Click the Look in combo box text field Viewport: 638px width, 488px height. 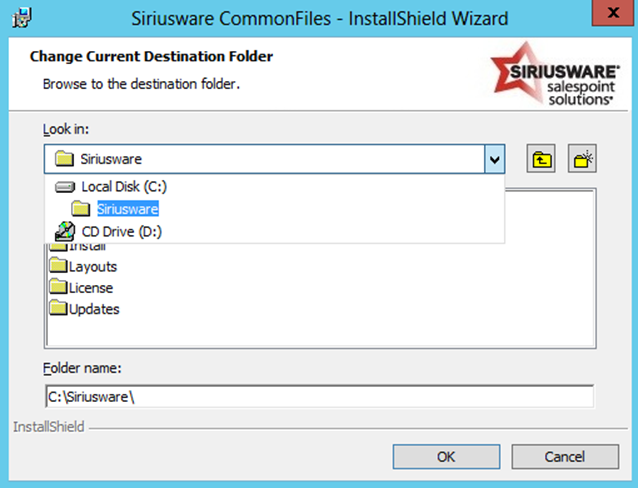(x=270, y=159)
